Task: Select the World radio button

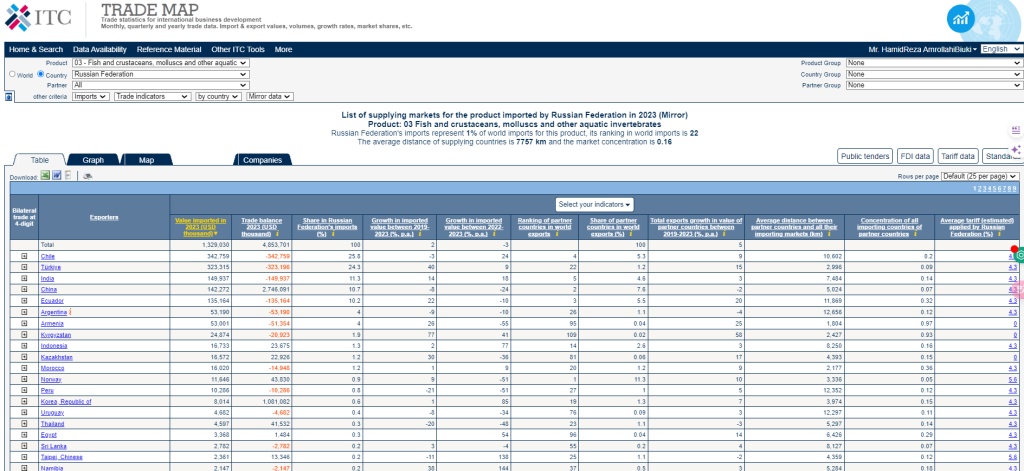Action: pos(12,74)
